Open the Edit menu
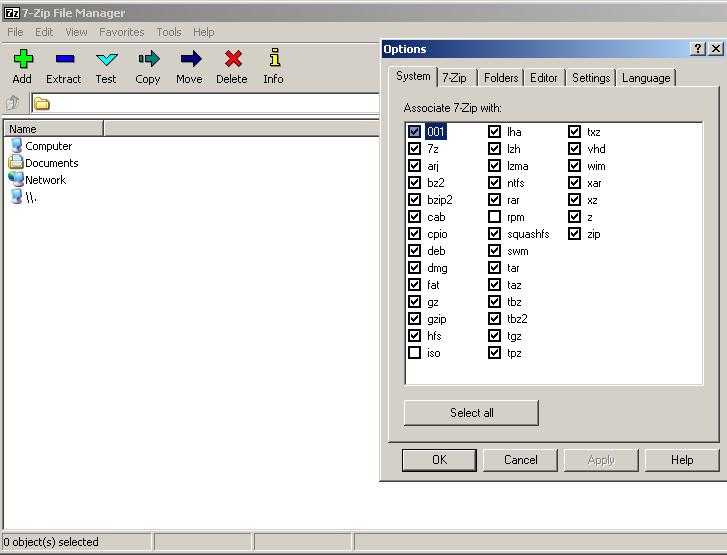This screenshot has height=555, width=727. click(x=44, y=32)
